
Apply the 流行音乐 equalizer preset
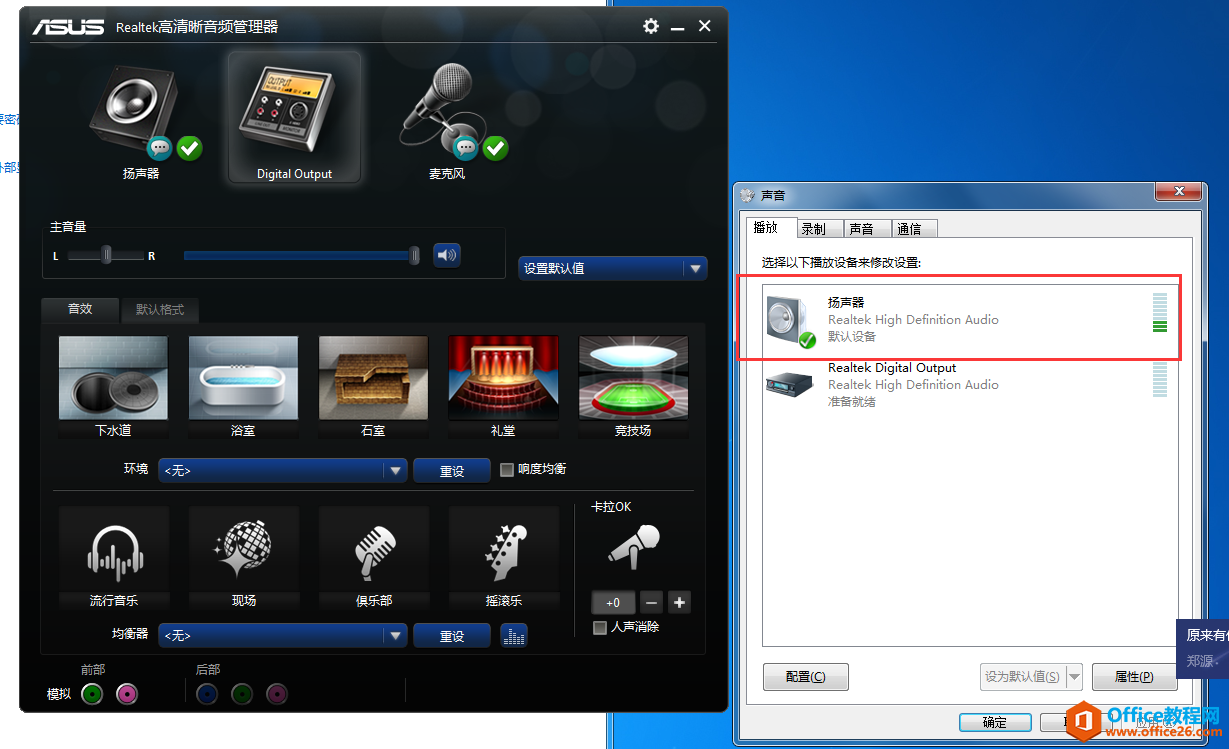click(113, 558)
